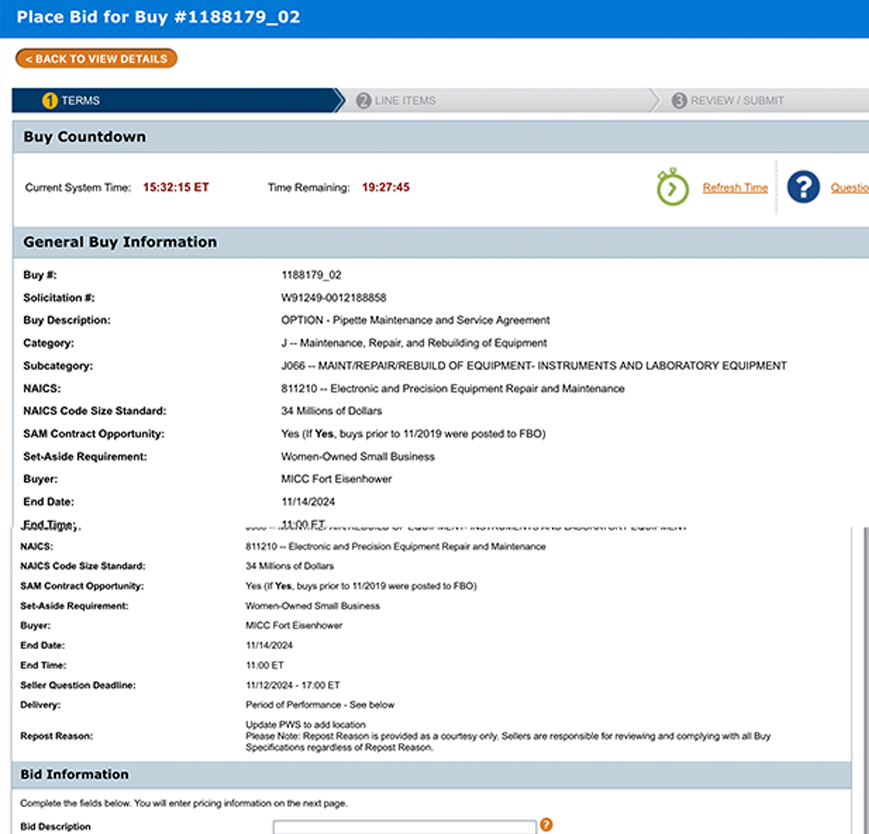Screen dimensions: 869x834
Task: Click the seller question deadline 11/12/2024 - 17:00 ET
Action: click(293, 685)
